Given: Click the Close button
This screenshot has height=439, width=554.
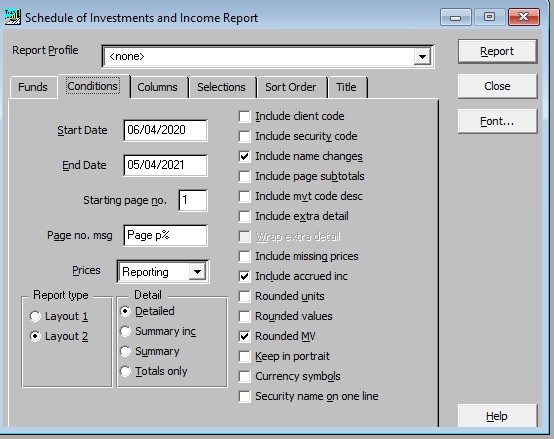Looking at the screenshot, I should click(x=497, y=86).
